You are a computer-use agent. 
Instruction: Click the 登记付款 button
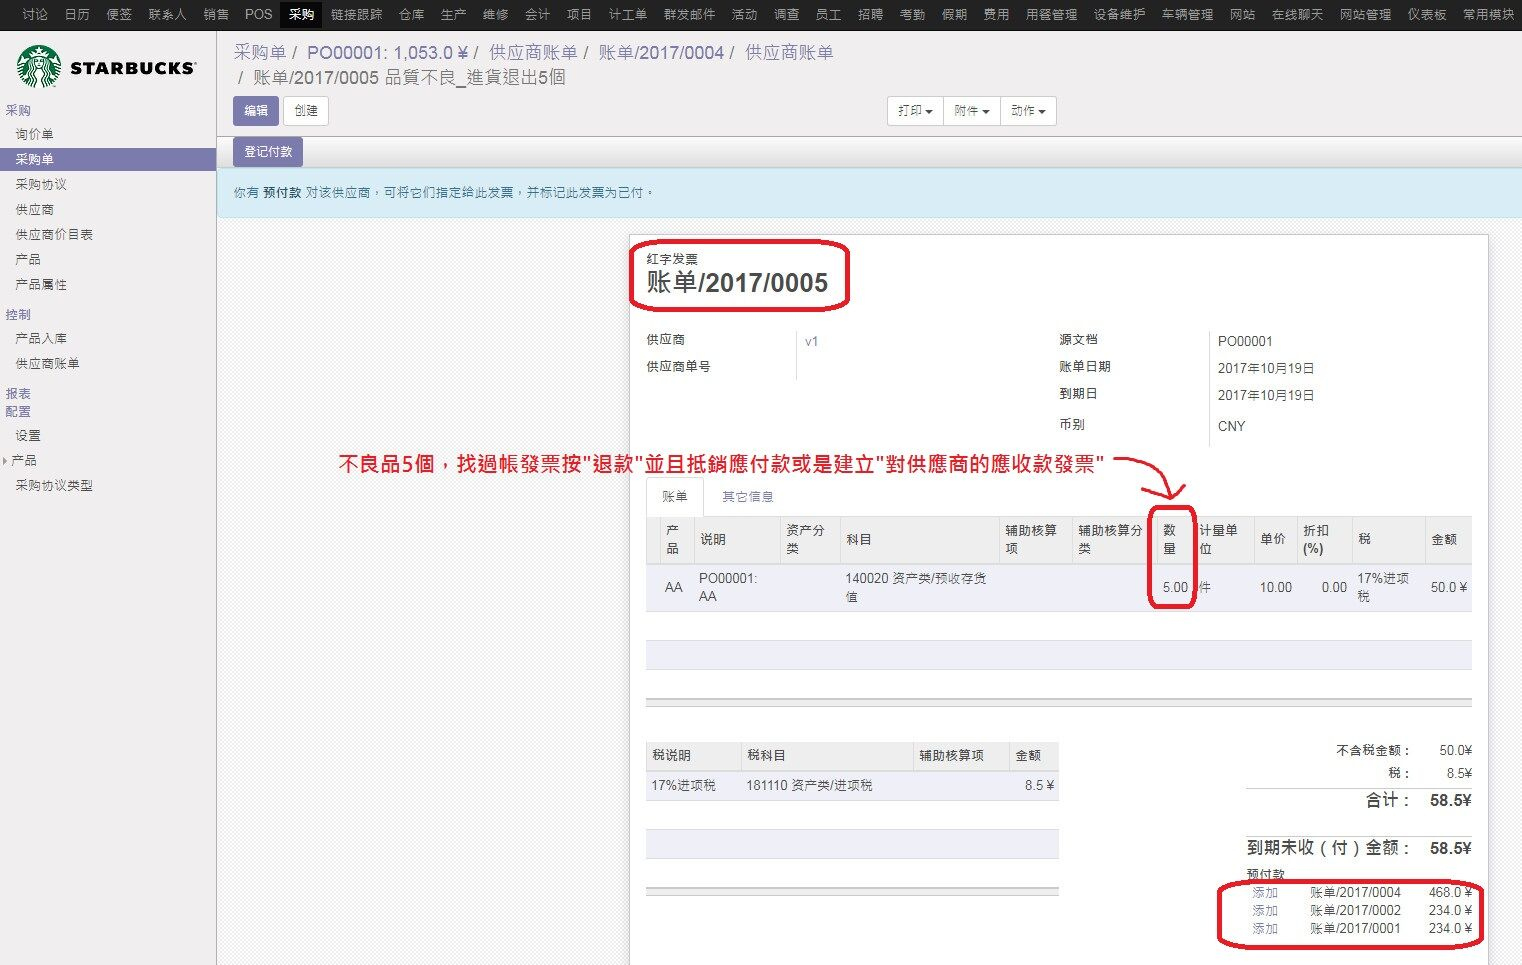point(268,152)
